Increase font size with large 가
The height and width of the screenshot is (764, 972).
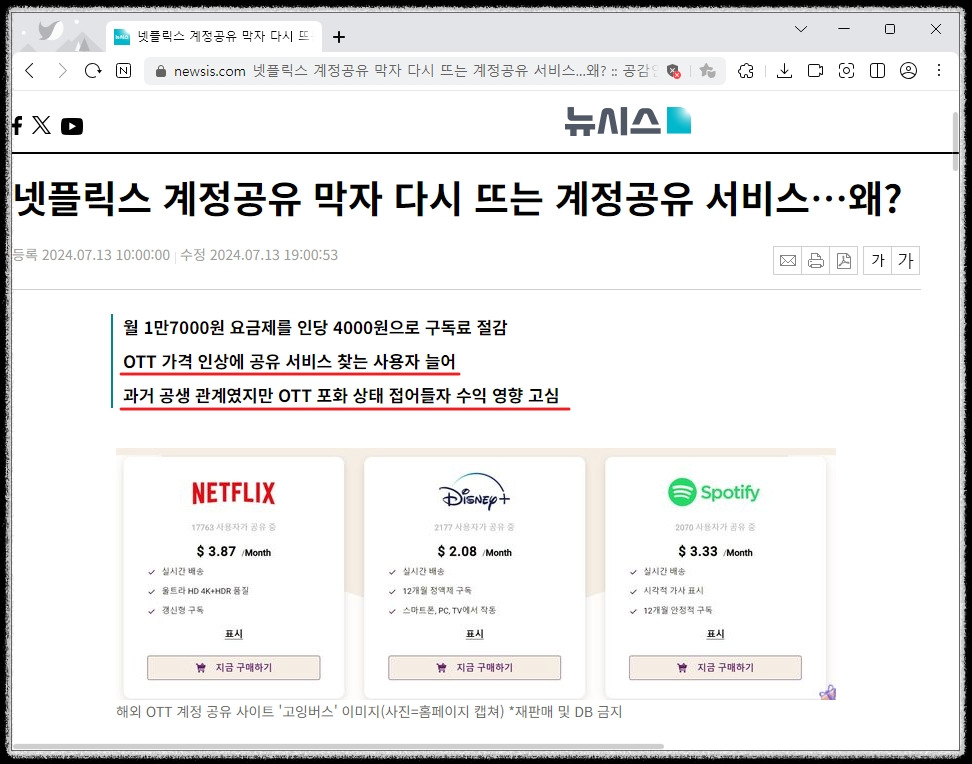[906, 260]
